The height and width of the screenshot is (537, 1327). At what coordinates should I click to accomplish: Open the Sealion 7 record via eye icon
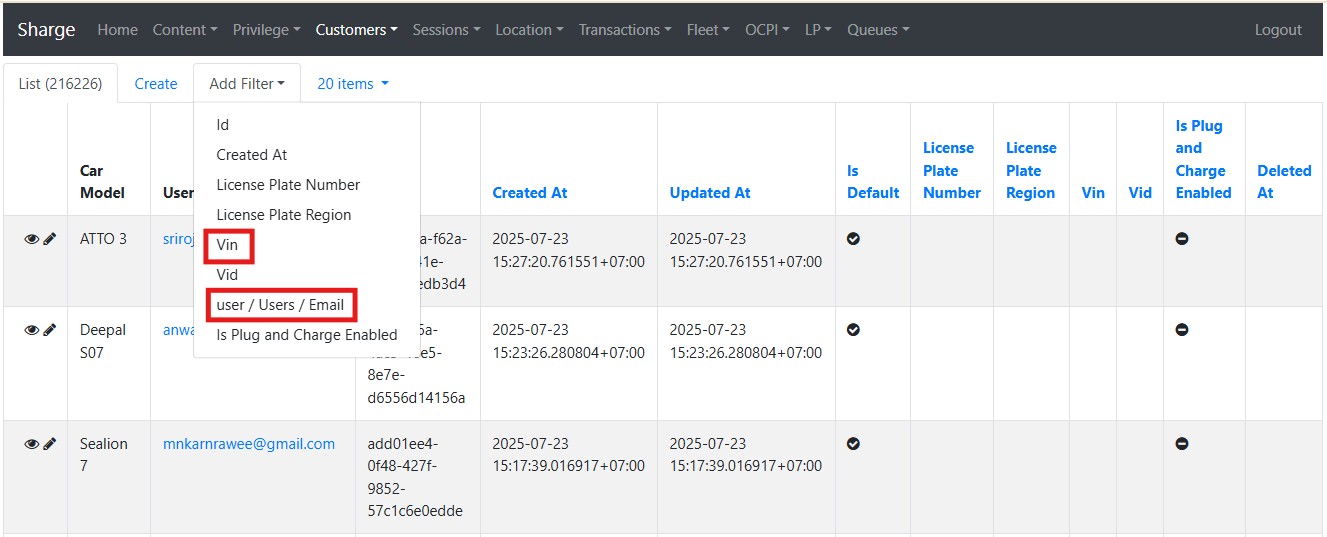point(32,444)
